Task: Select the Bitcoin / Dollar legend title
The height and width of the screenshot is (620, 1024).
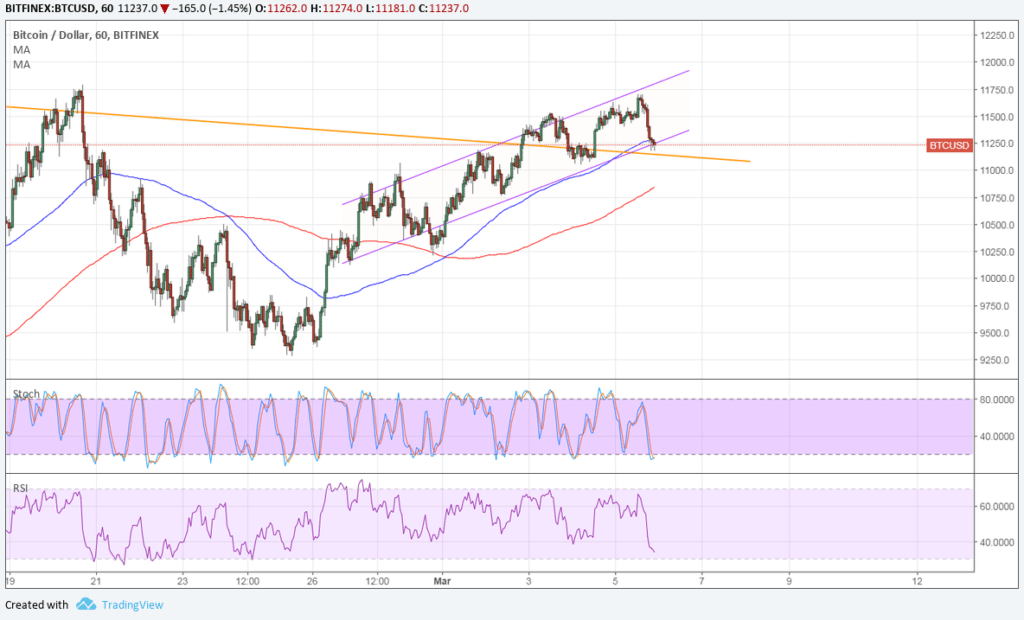Action: [86, 36]
